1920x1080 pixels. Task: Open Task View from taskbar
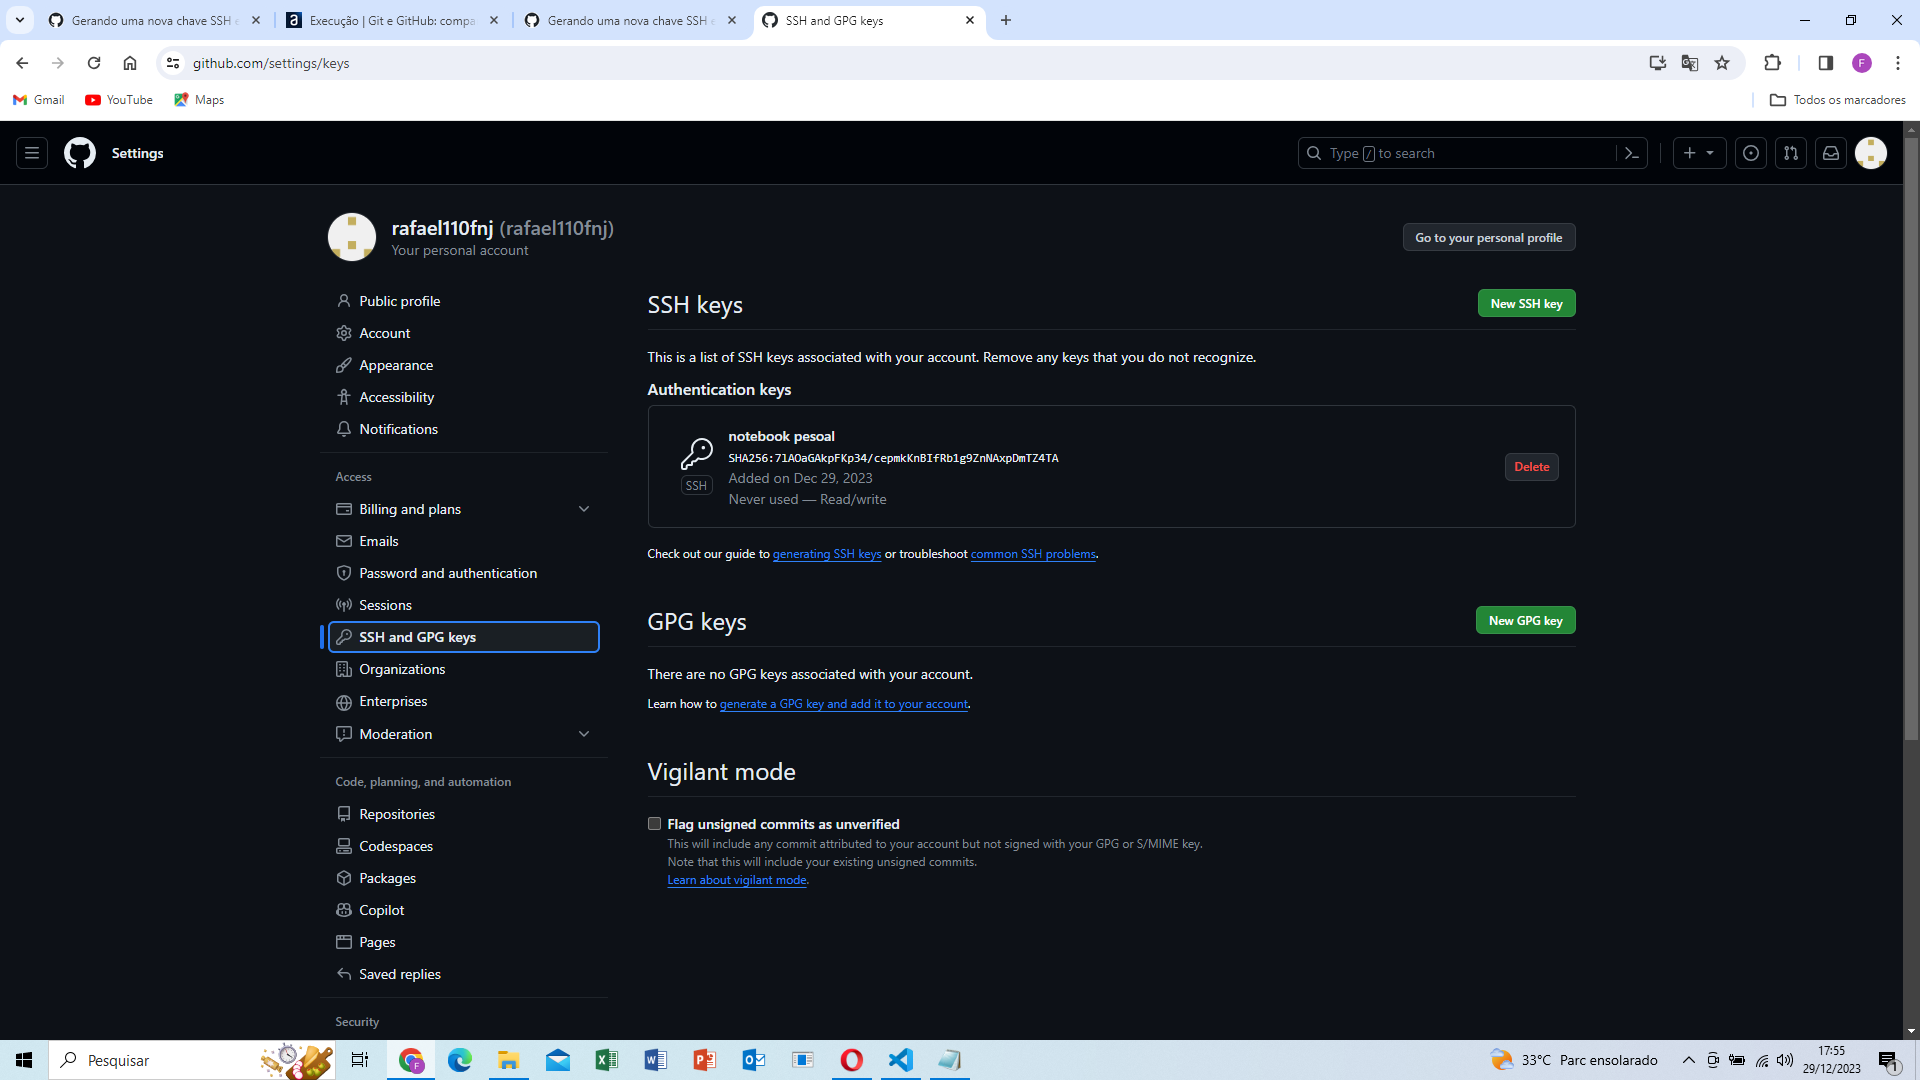point(360,1060)
